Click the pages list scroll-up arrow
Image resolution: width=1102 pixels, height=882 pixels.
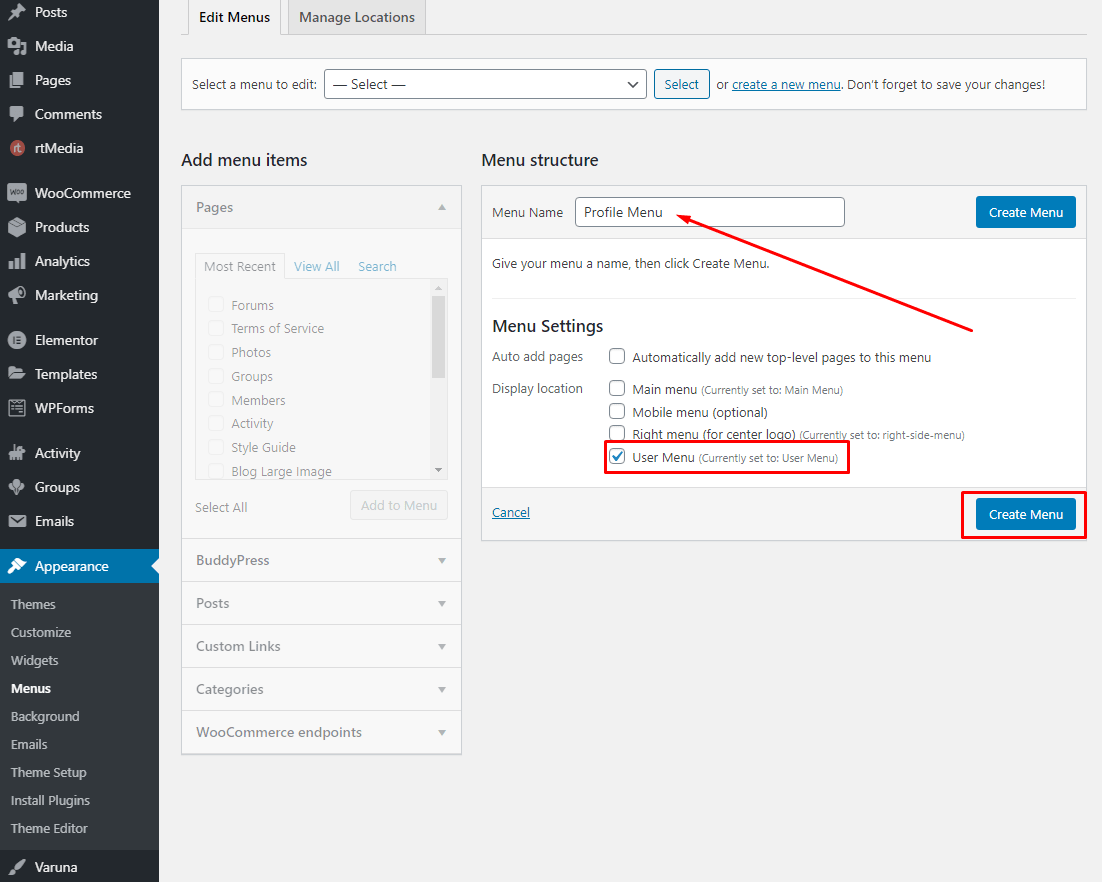pyautogui.click(x=439, y=288)
